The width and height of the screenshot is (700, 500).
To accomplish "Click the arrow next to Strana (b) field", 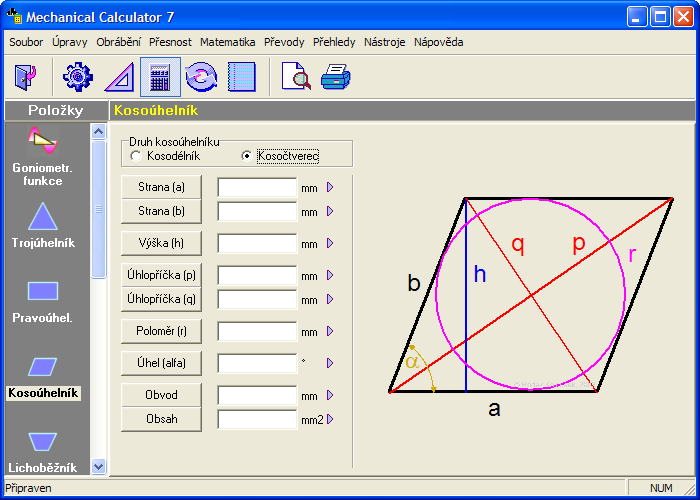I will coord(330,211).
